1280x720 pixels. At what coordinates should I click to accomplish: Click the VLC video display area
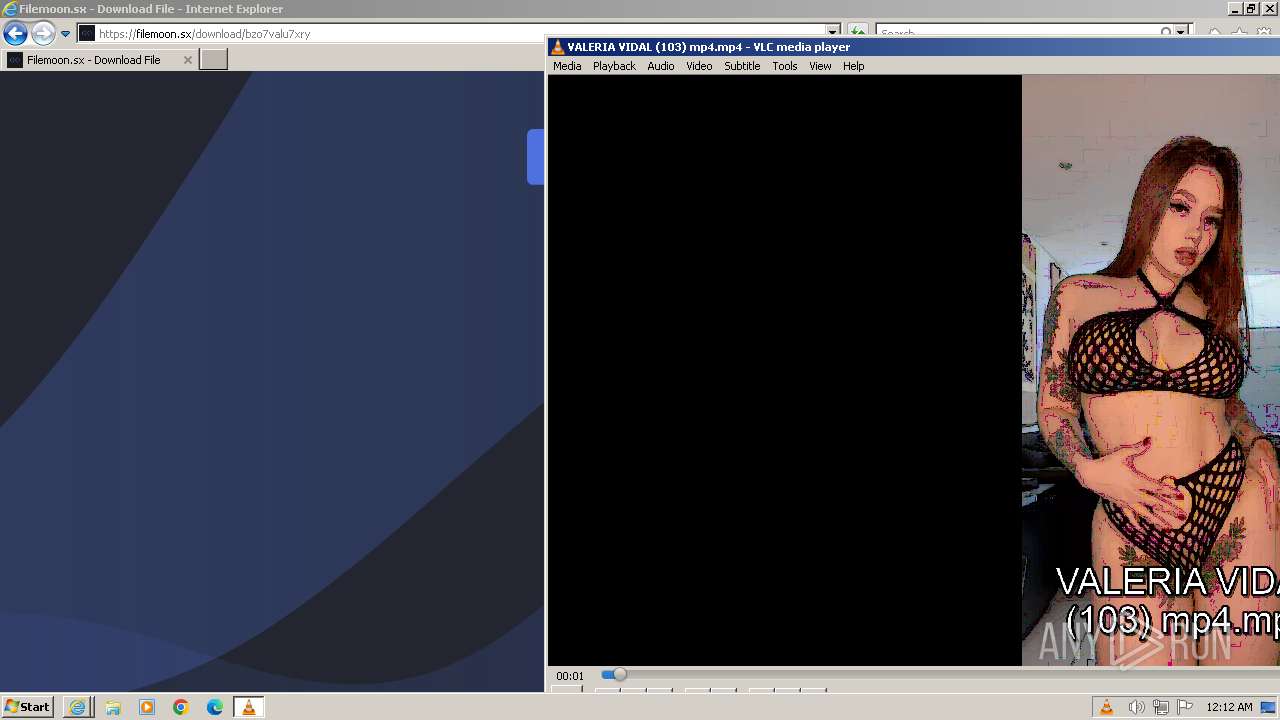coord(913,370)
